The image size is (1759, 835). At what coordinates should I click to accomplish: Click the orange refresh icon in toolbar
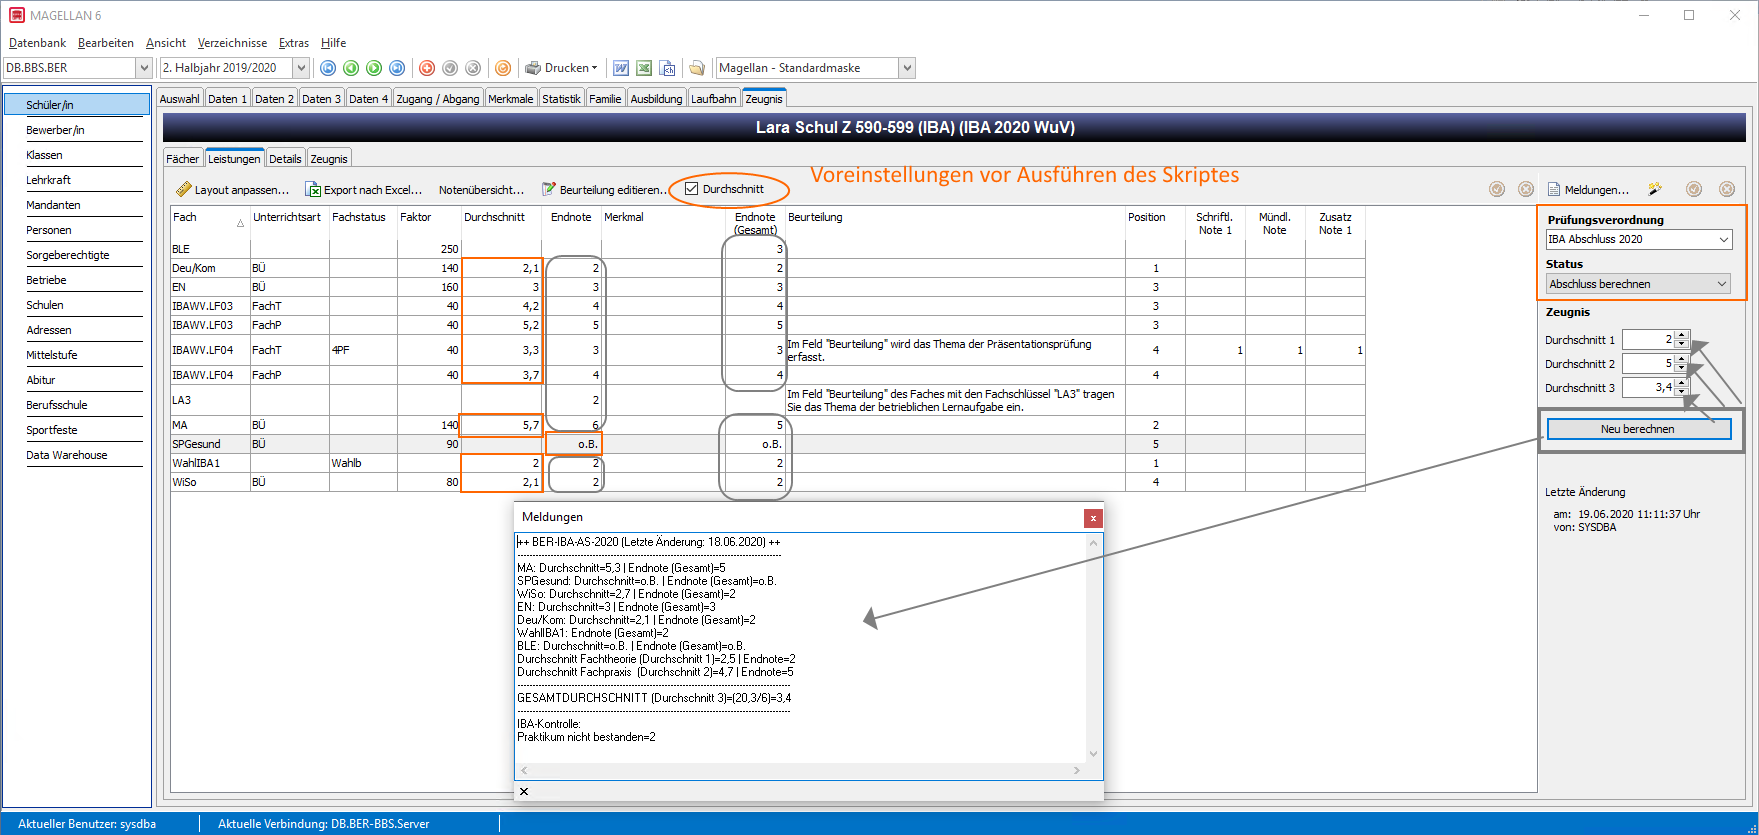point(503,68)
